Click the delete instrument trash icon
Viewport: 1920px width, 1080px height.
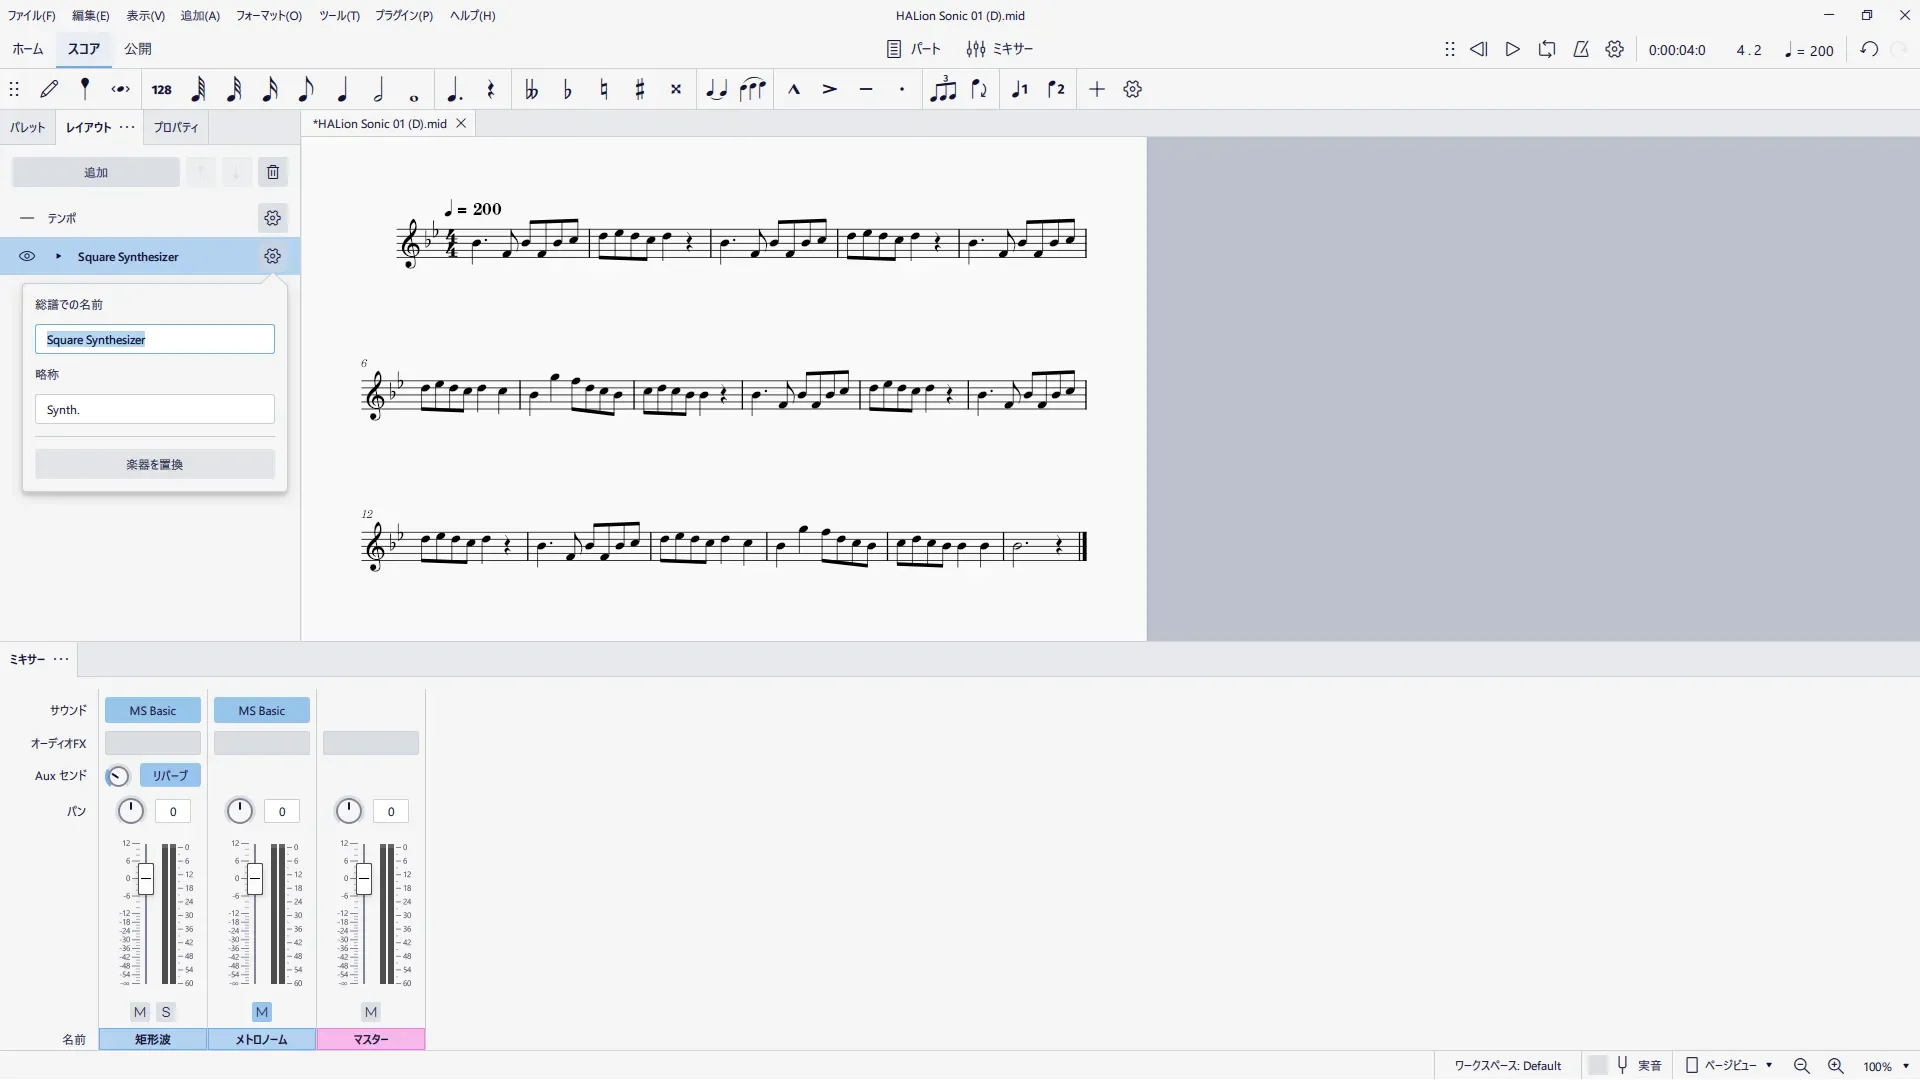(273, 172)
